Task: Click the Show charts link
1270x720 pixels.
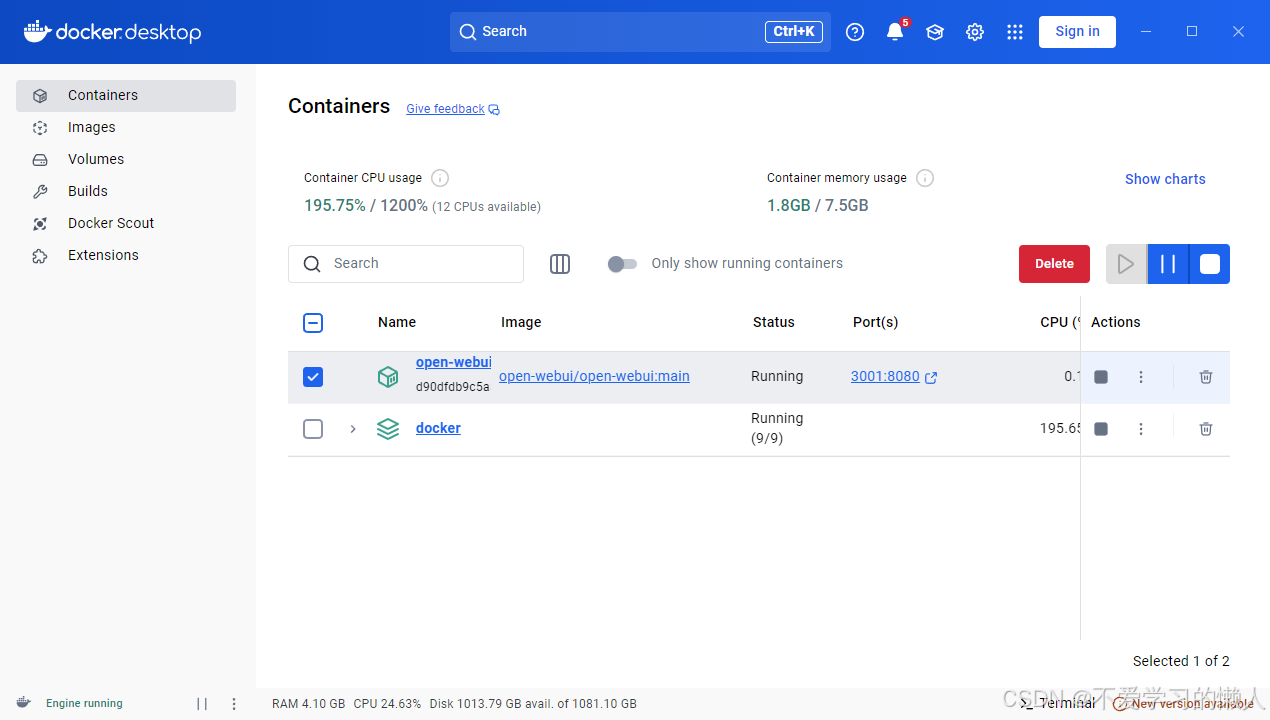Action: click(1165, 179)
